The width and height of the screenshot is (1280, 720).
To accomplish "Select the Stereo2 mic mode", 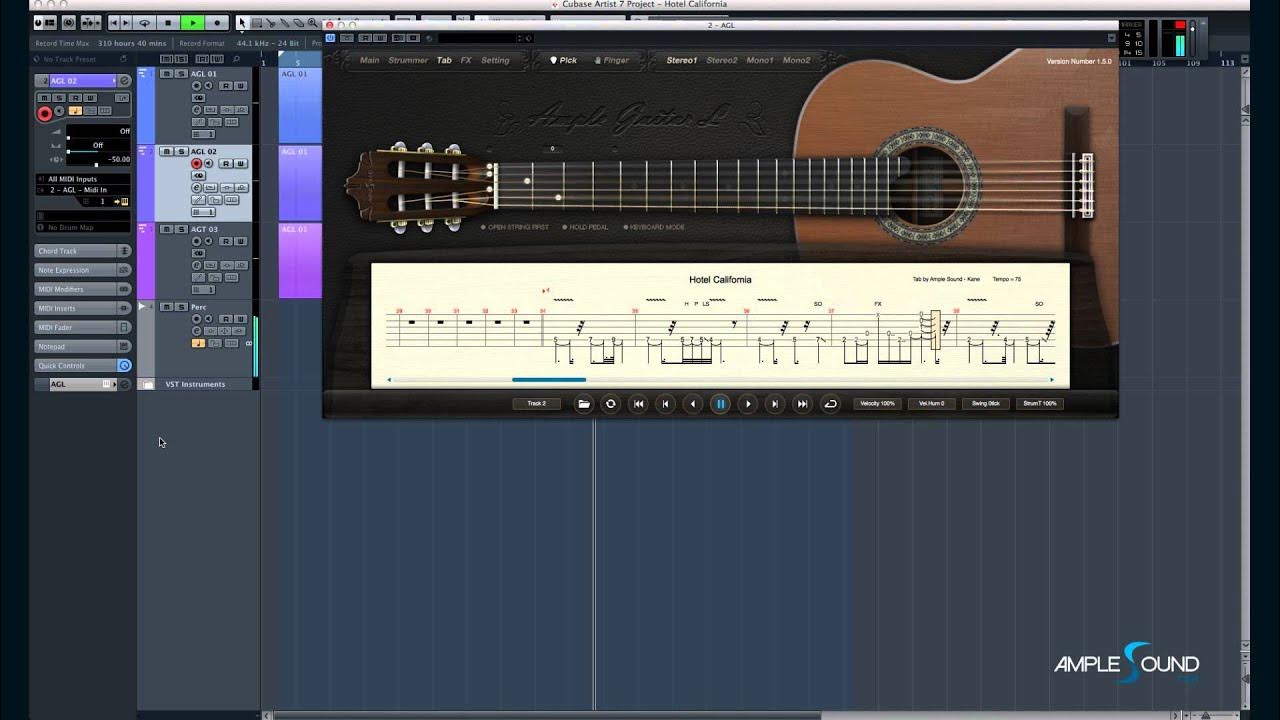I will pyautogui.click(x=722, y=60).
